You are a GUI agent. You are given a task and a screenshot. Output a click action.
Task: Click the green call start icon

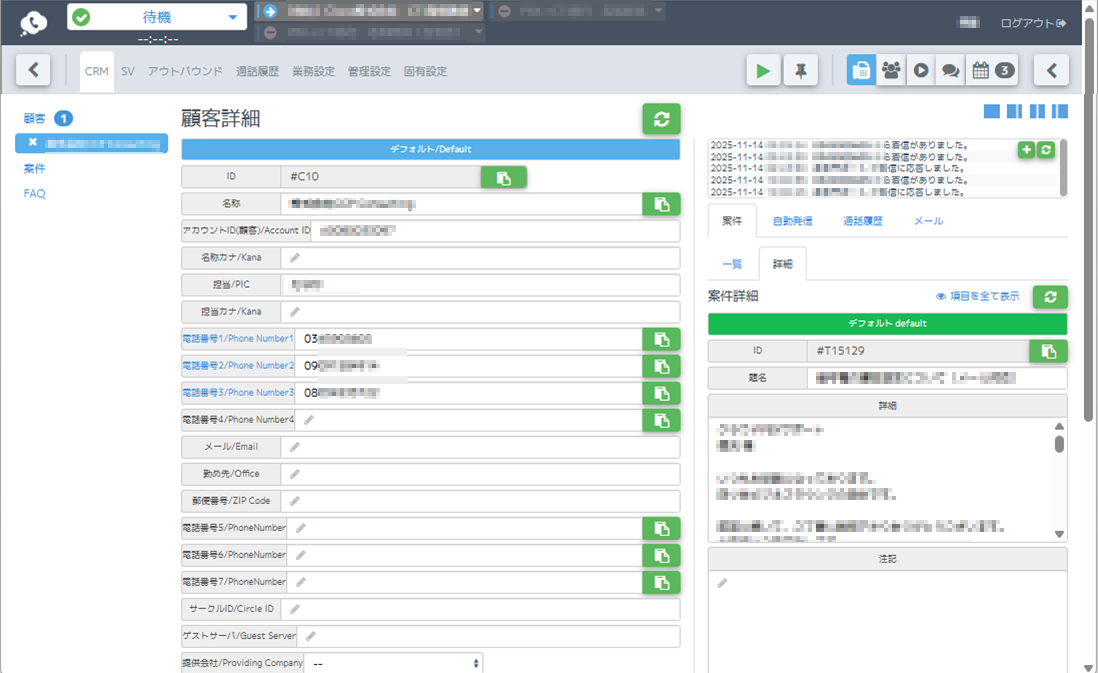pos(762,70)
